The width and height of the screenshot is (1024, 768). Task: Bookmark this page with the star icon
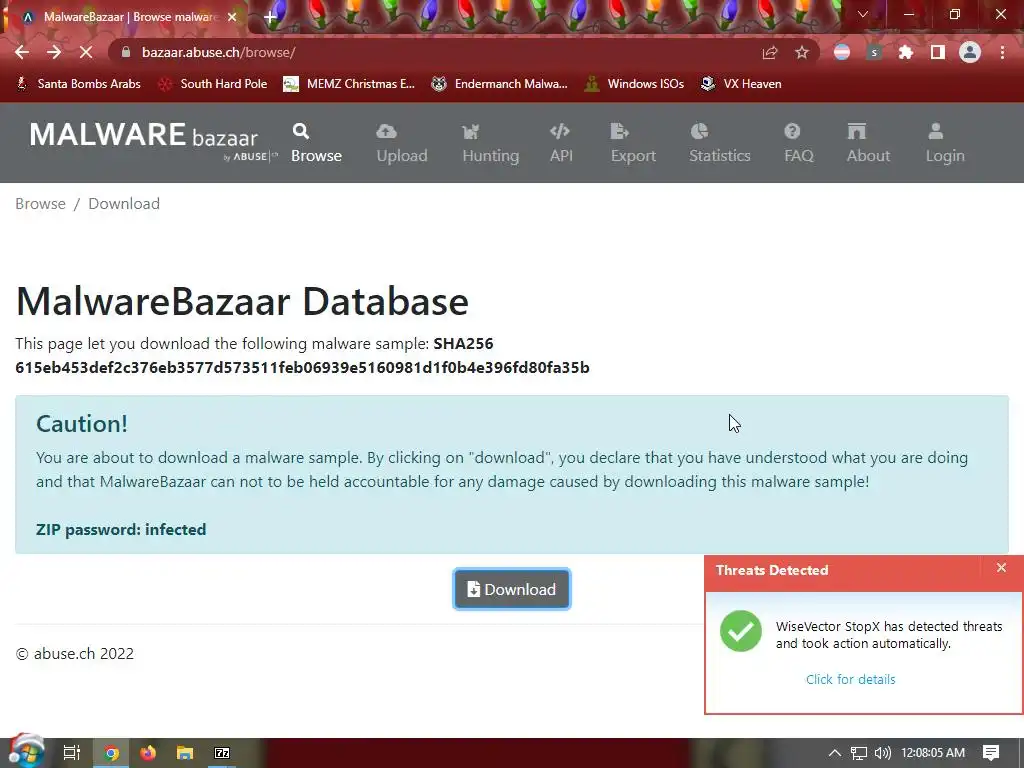point(802,52)
